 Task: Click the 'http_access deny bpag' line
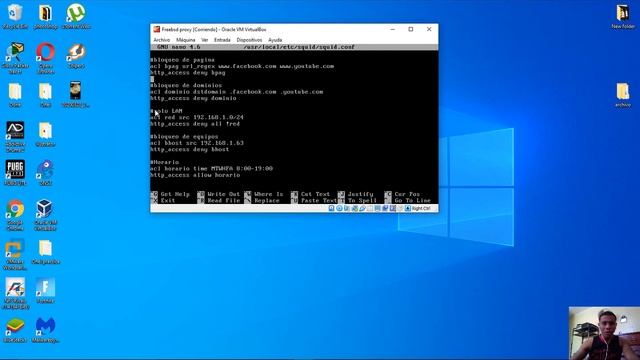click(188, 73)
